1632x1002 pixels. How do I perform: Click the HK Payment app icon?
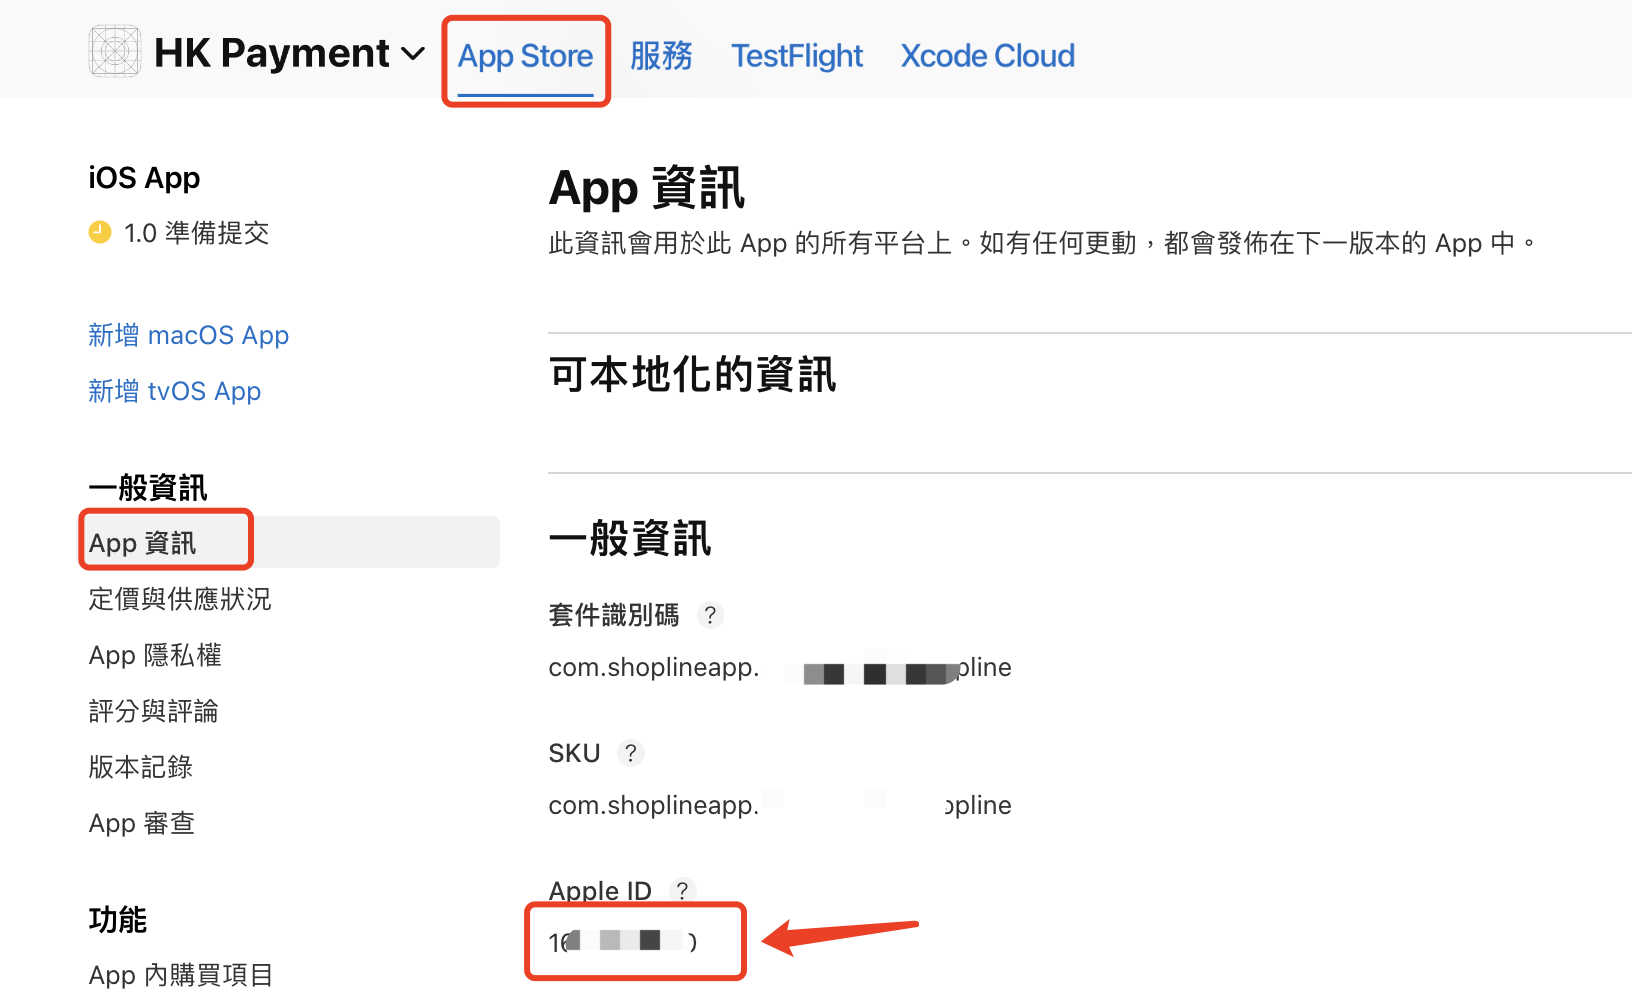pos(114,52)
